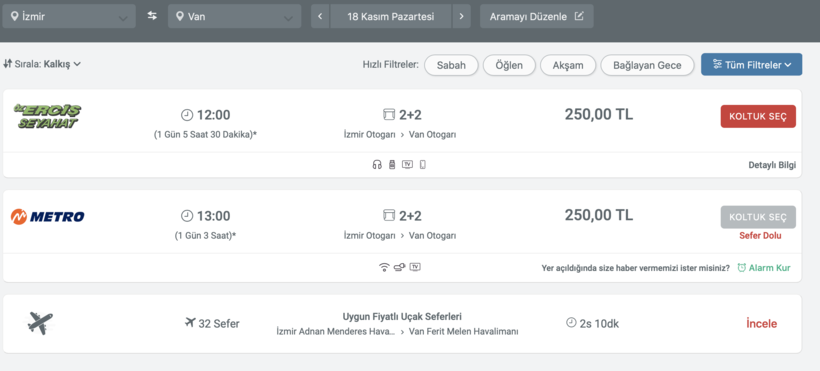The image size is (820, 371).
Task: Toggle the Öğlen quick filter
Action: point(509,65)
